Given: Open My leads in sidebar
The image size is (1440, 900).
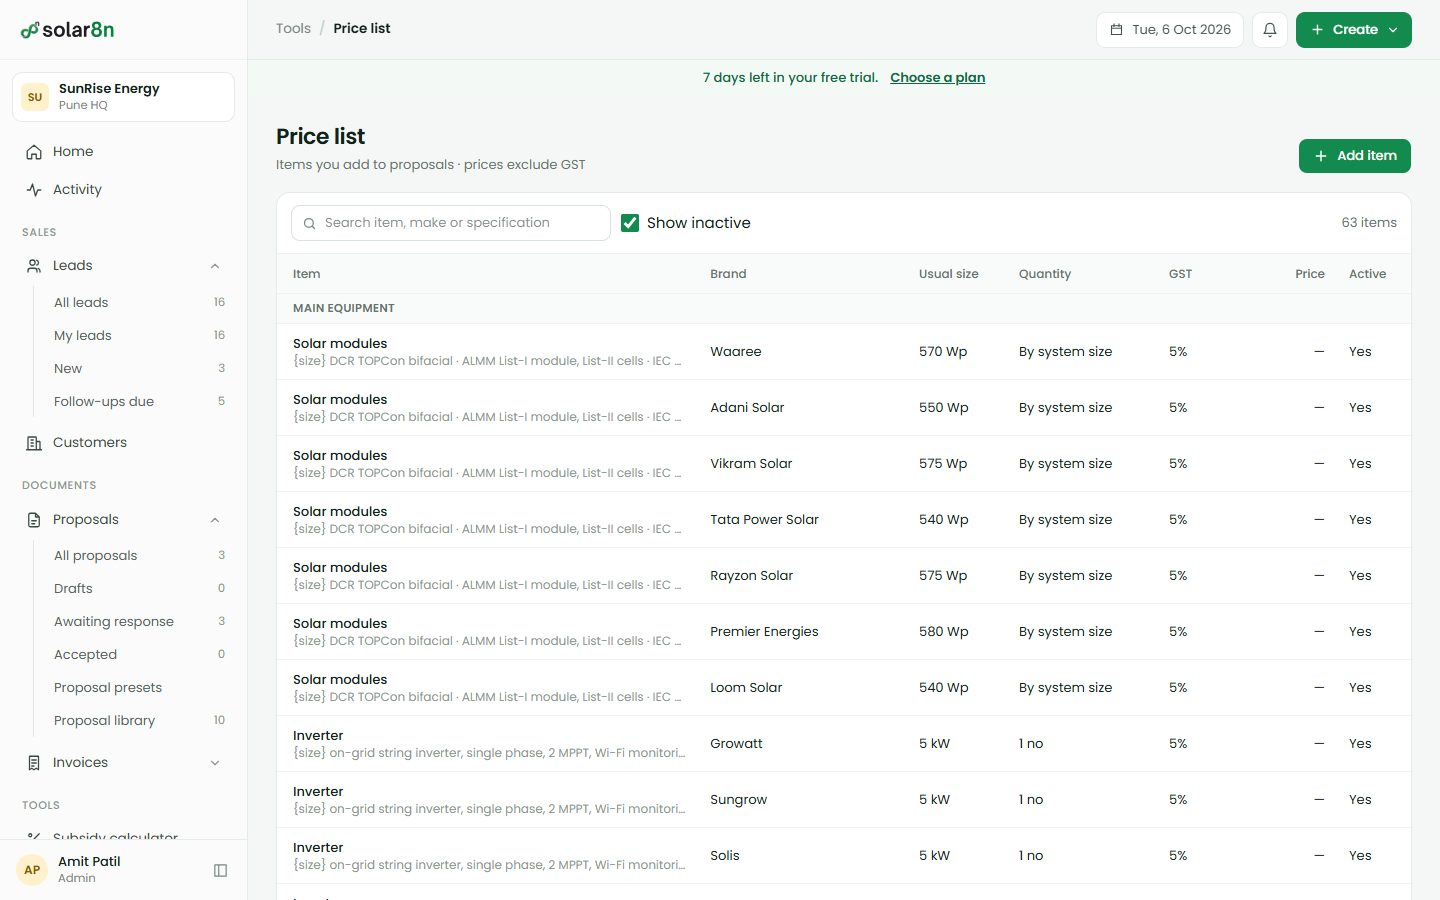Looking at the screenshot, I should click(x=139, y=336).
